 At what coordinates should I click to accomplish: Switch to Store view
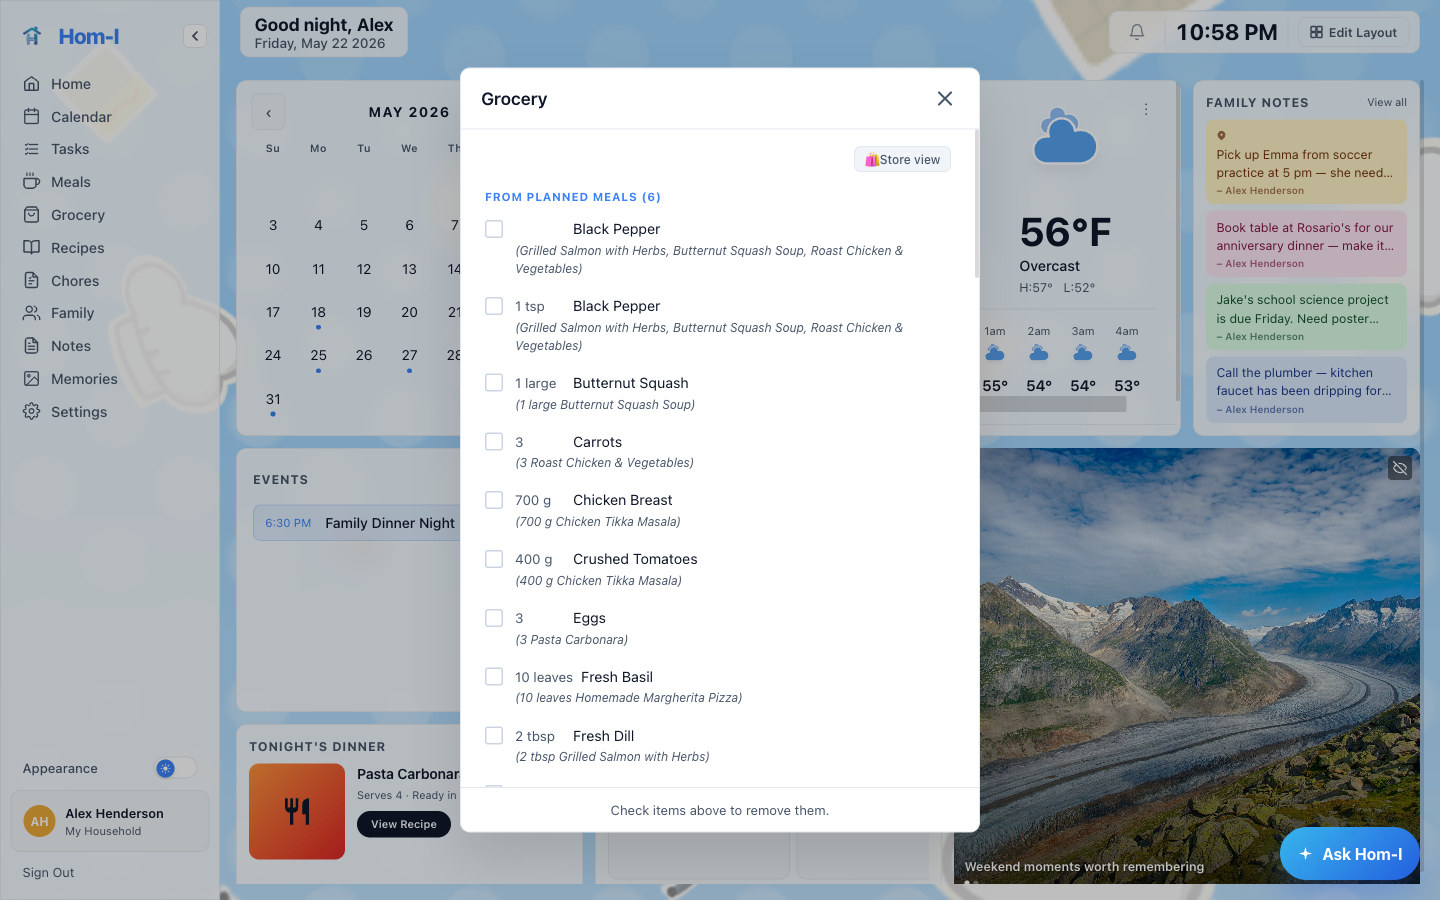pyautogui.click(x=902, y=160)
